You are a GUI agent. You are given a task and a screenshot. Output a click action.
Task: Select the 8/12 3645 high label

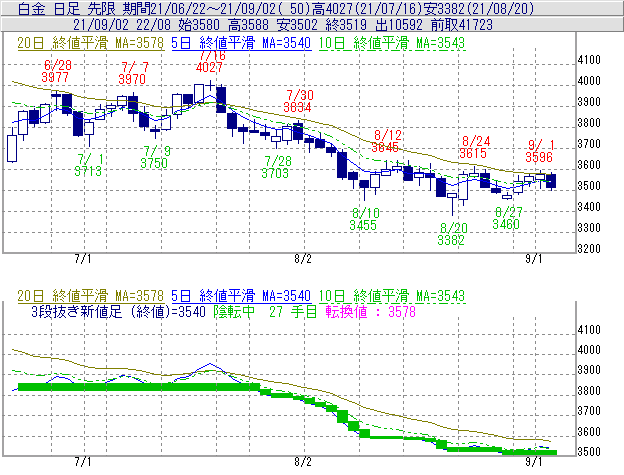pyautogui.click(x=386, y=141)
